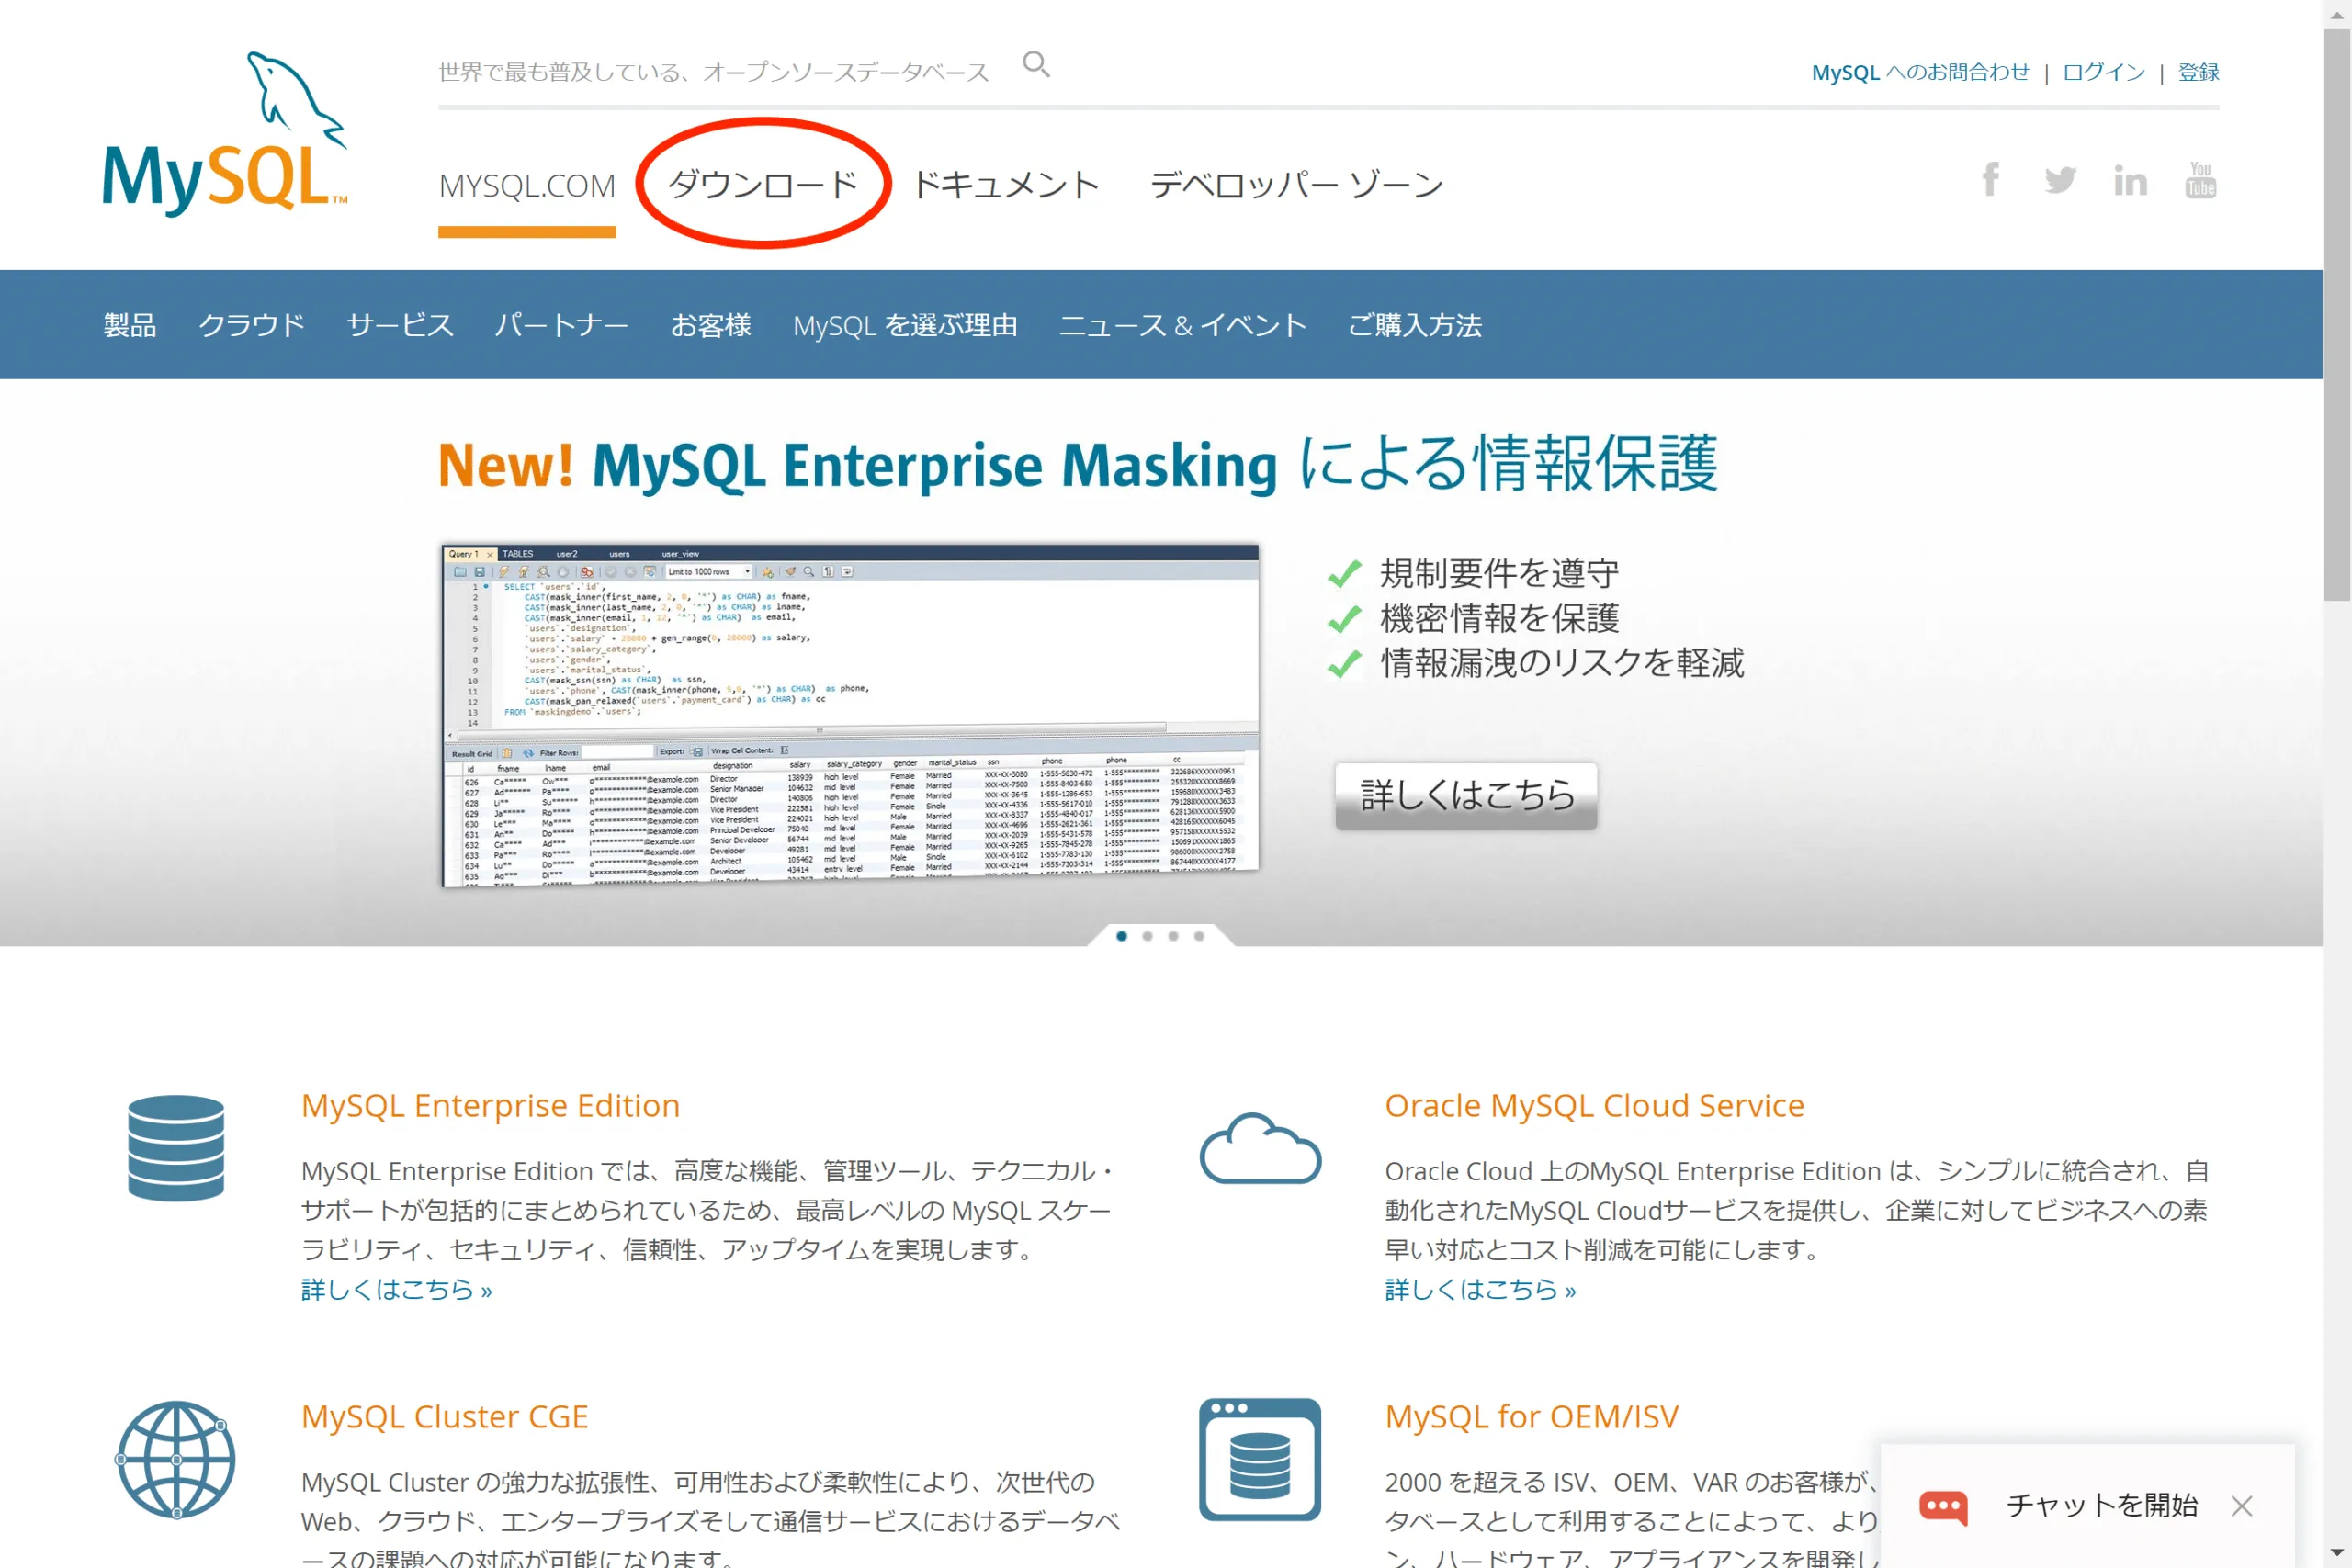Click the ログイン link
Image resolution: width=2352 pixels, height=1568 pixels.
pos(2104,72)
